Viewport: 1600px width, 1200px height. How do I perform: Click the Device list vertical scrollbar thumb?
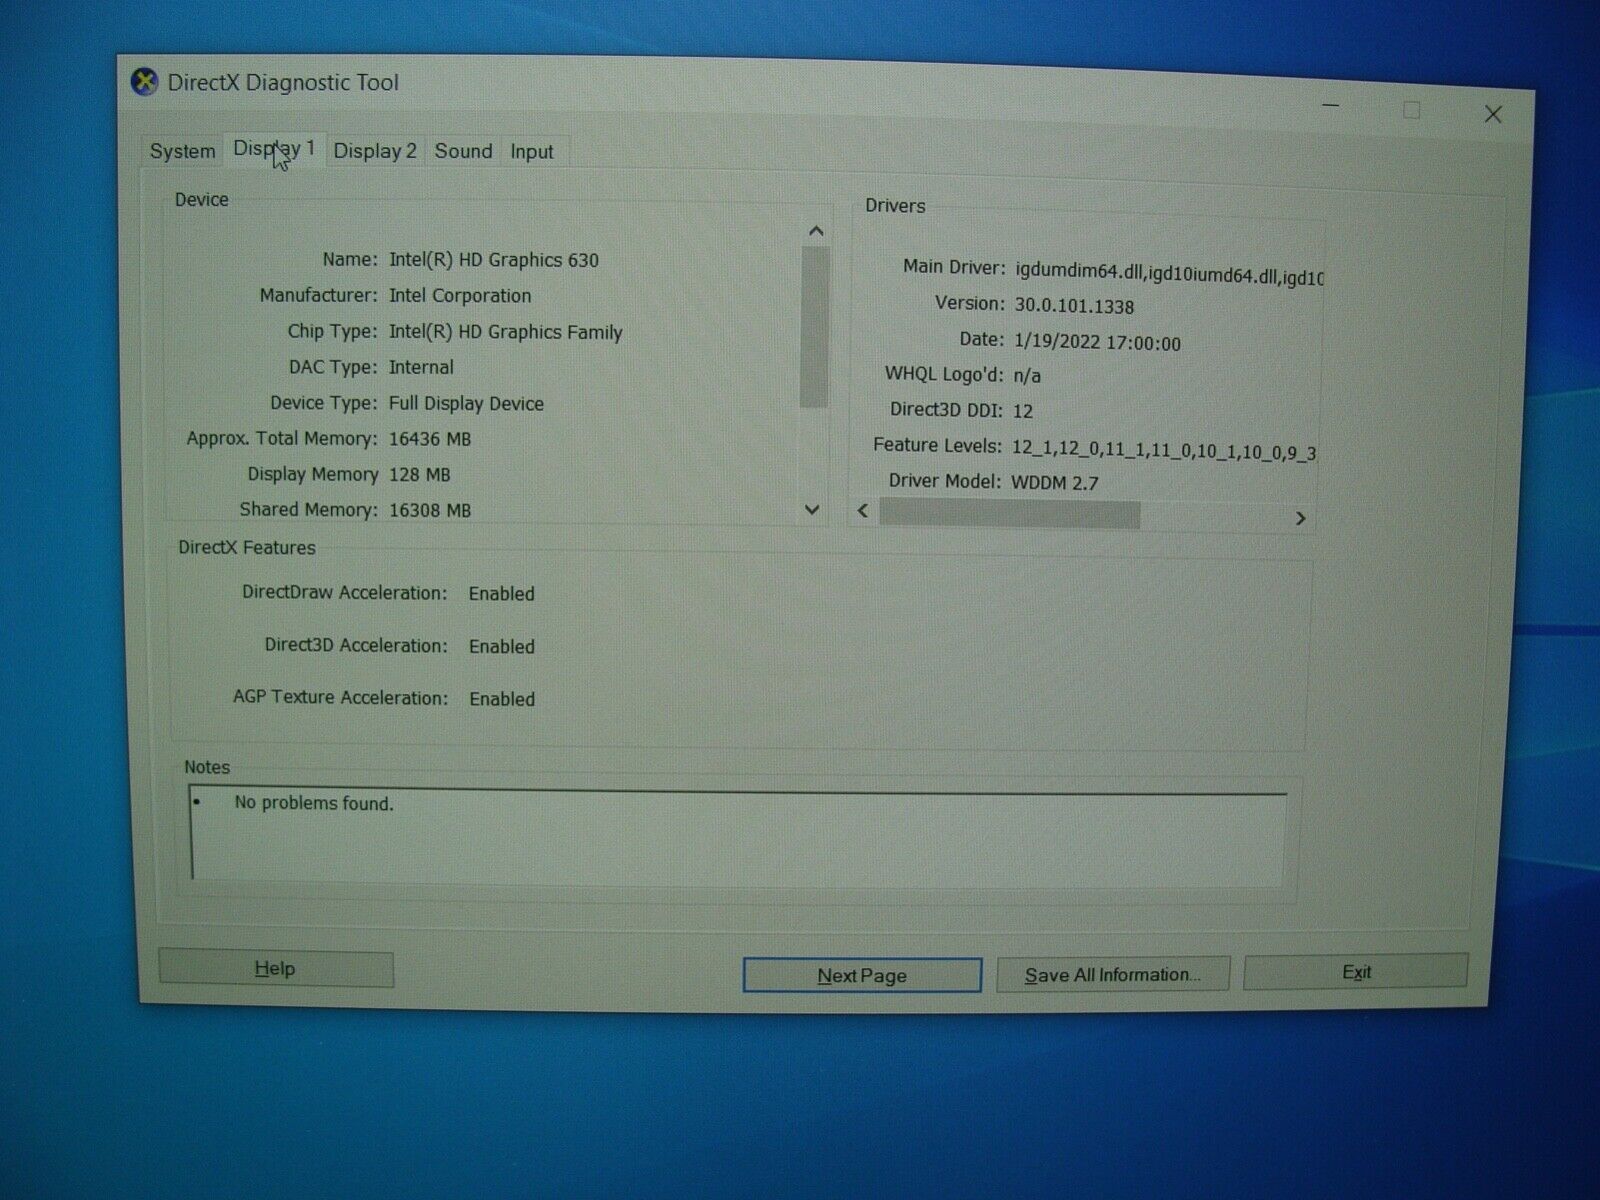[815, 327]
